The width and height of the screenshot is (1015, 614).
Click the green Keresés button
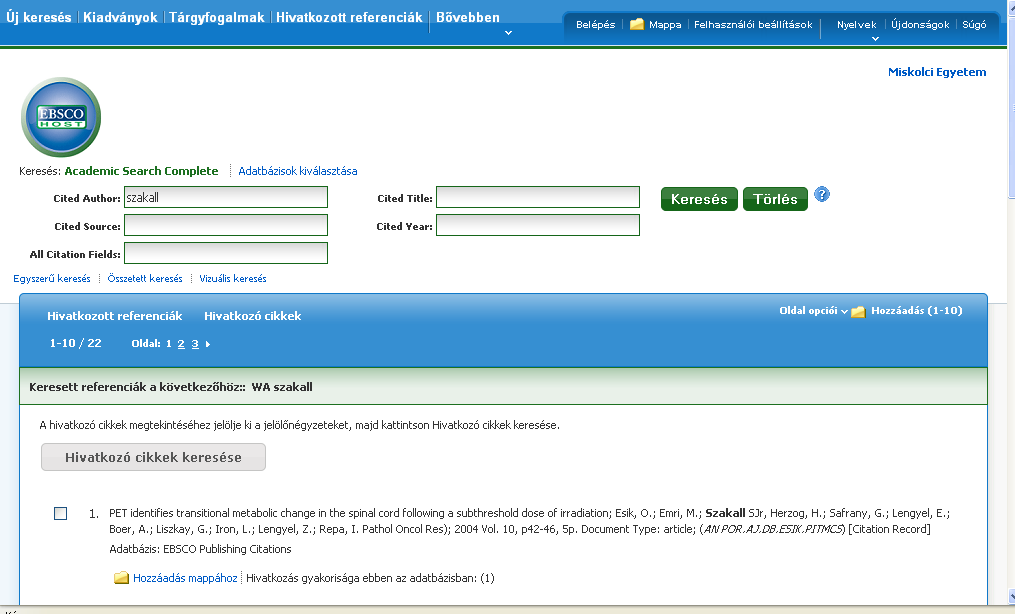(699, 199)
